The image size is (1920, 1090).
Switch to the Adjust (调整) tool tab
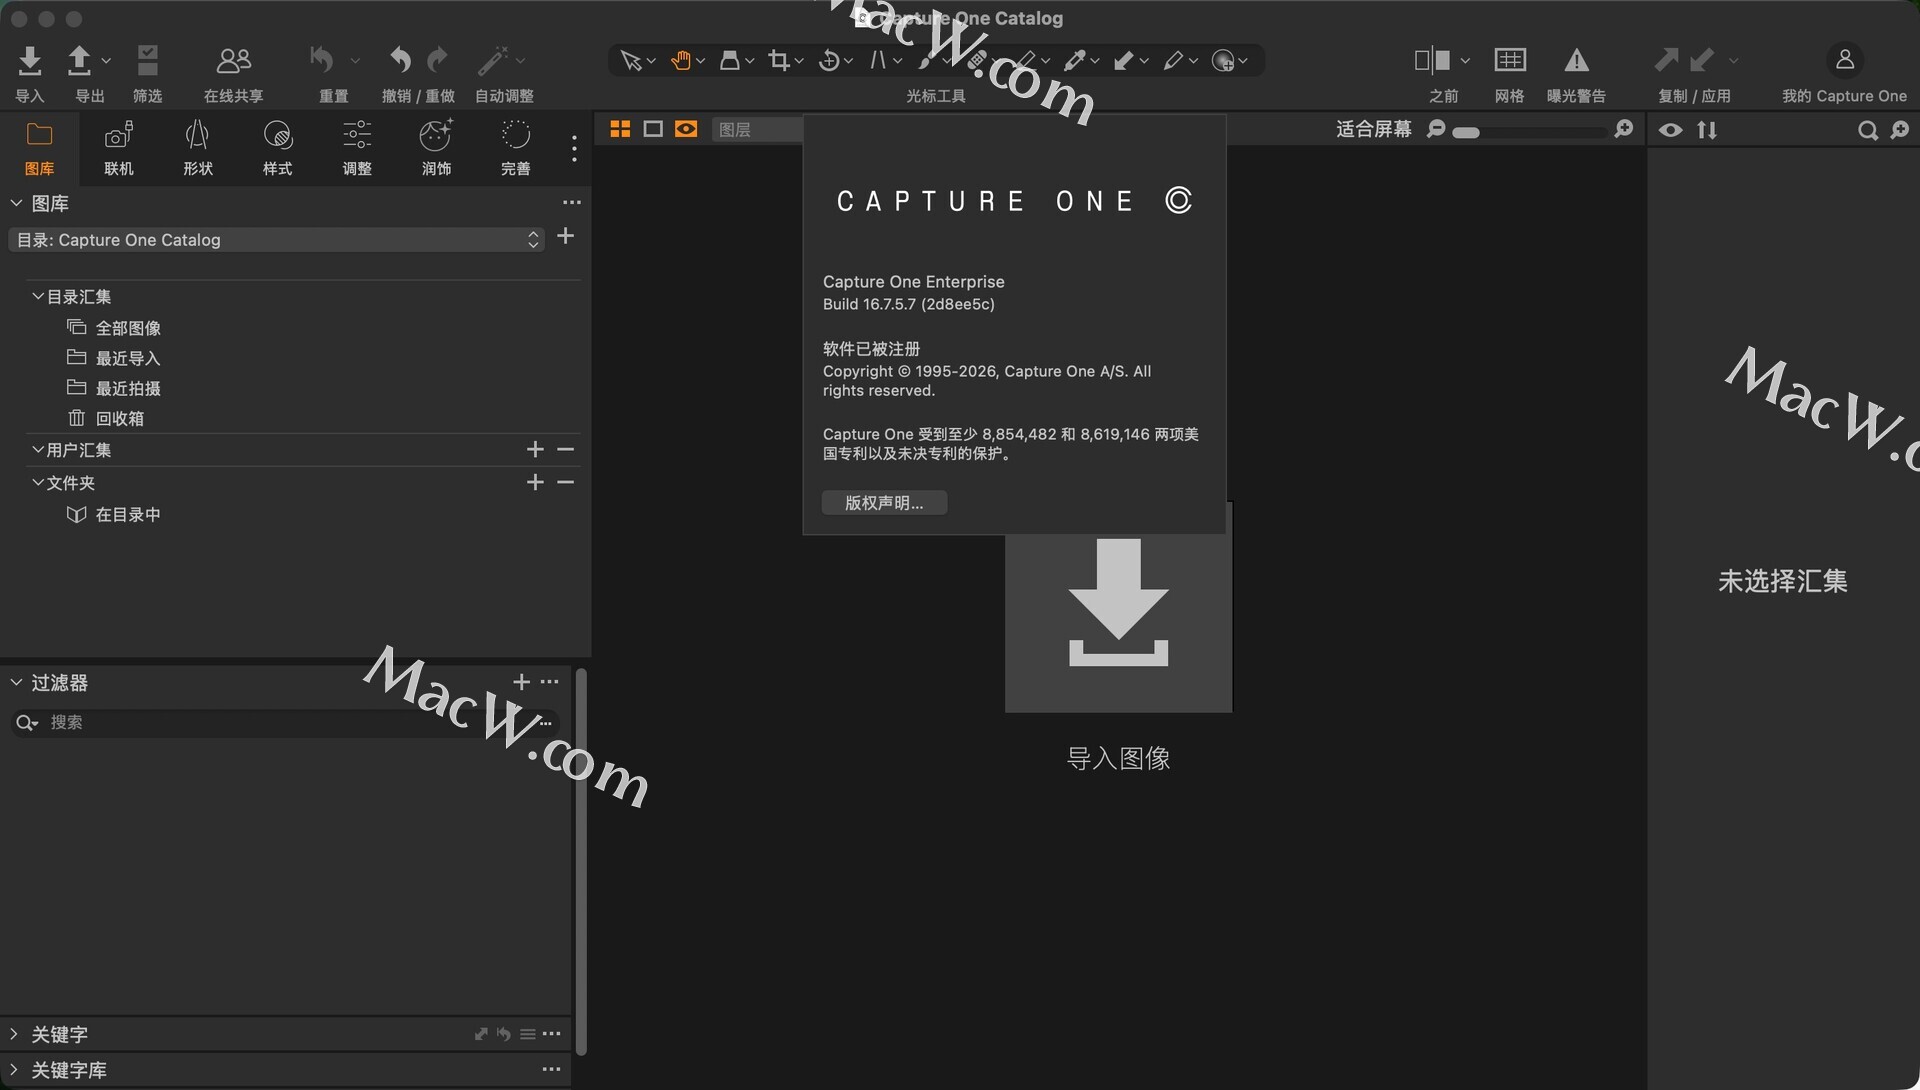357,146
